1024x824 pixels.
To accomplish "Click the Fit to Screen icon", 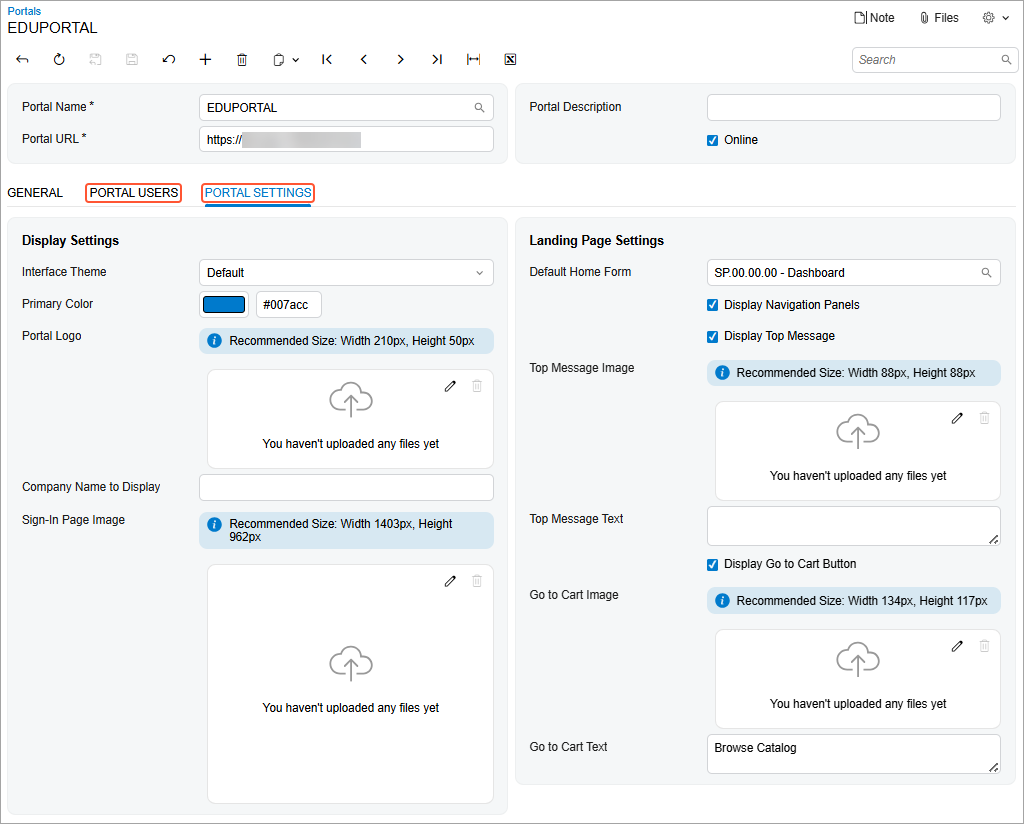I will click(473, 60).
